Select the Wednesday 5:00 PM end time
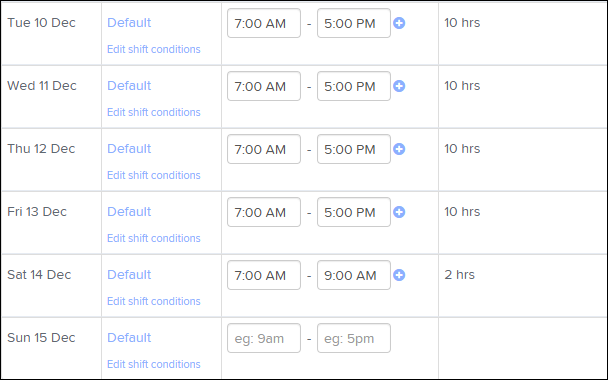The width and height of the screenshot is (608, 380). click(x=354, y=86)
